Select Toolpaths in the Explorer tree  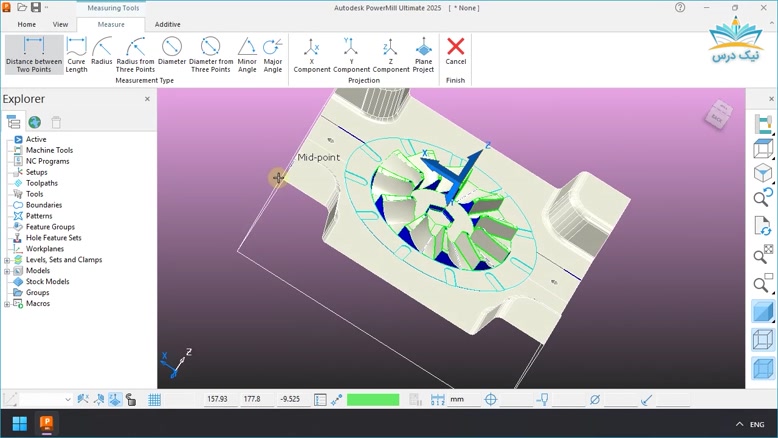[x=41, y=183]
